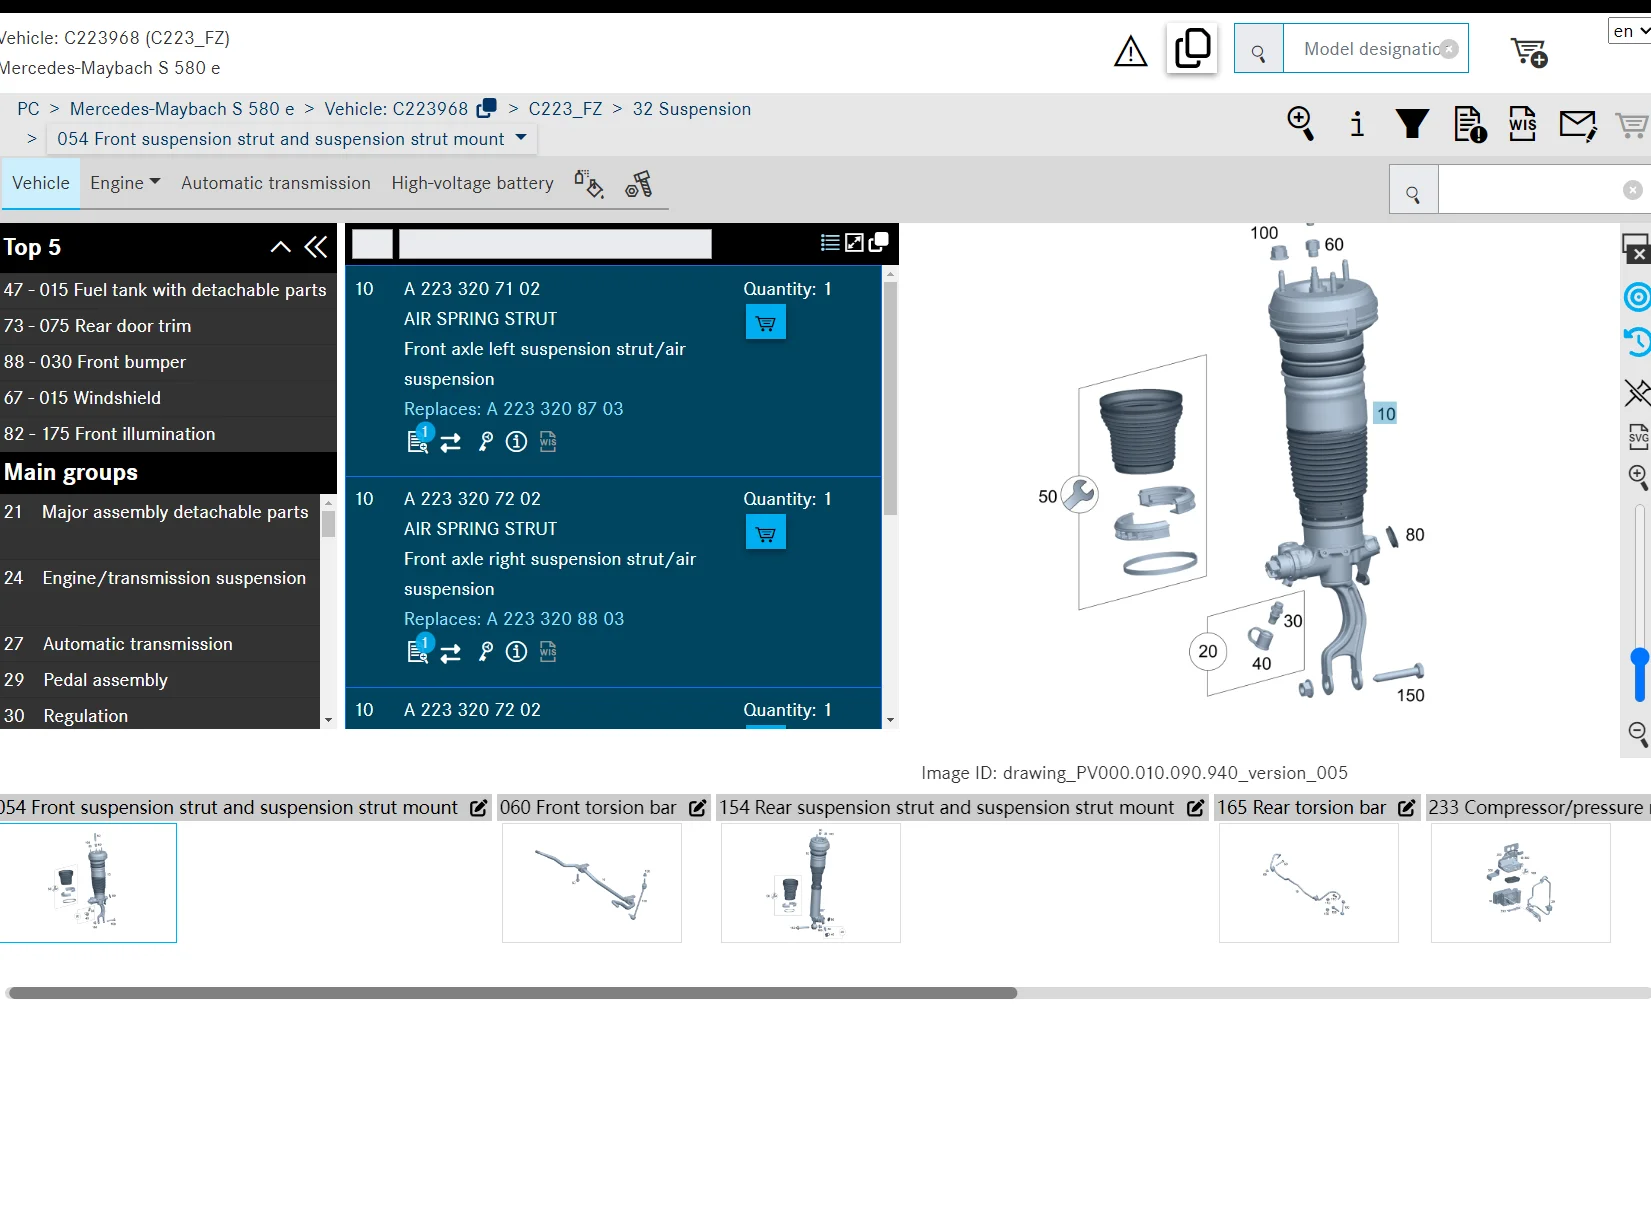Click the detach window icon in parts panel
The width and height of the screenshot is (1651, 1206).
(x=879, y=242)
